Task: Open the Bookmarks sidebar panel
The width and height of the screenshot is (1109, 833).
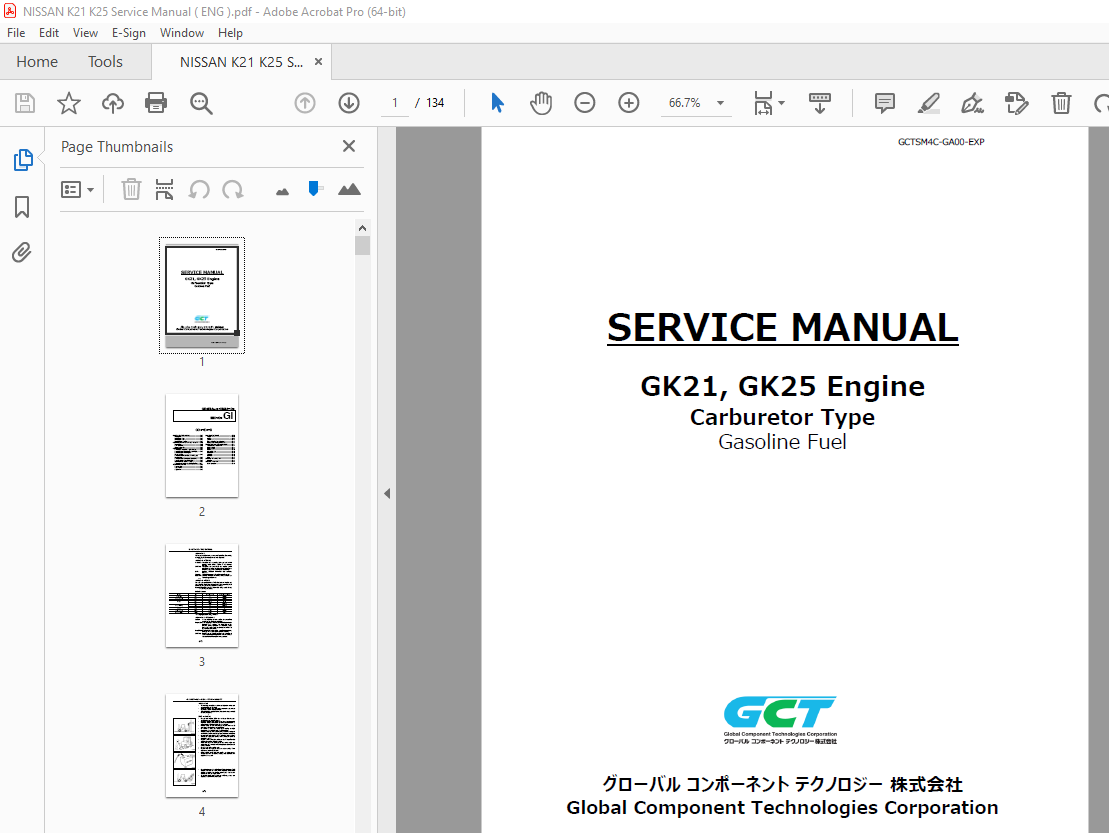Action: pyautogui.click(x=22, y=207)
